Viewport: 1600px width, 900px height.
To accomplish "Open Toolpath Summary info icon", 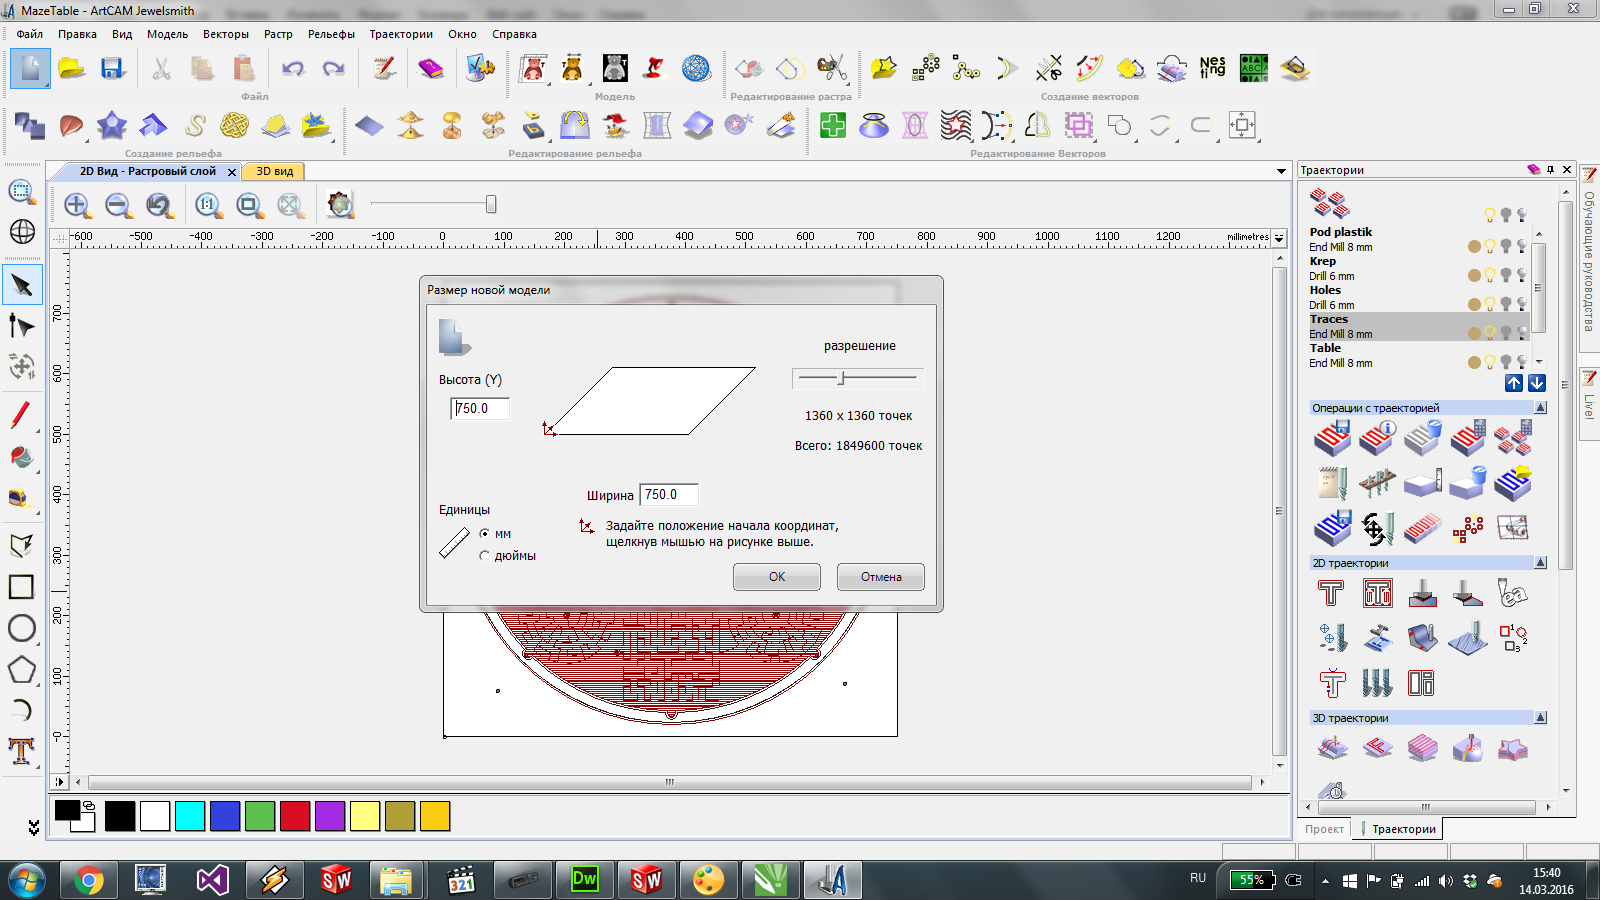I will pos(1377,438).
